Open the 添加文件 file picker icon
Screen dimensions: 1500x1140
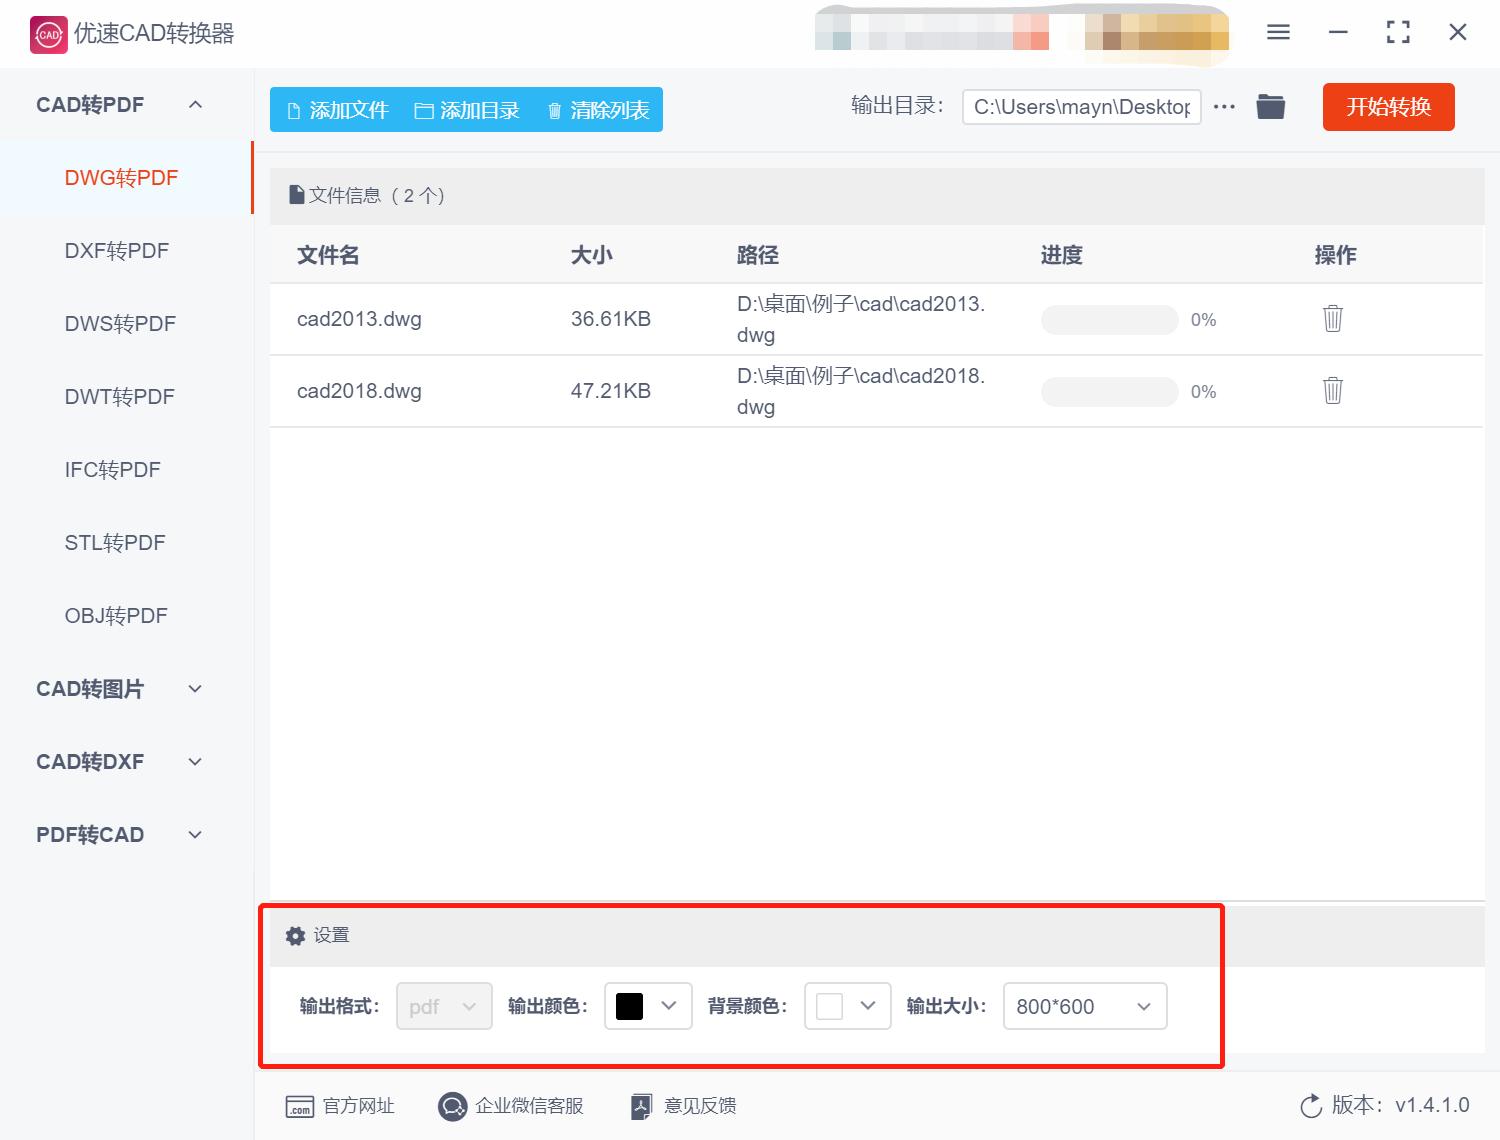tap(293, 110)
